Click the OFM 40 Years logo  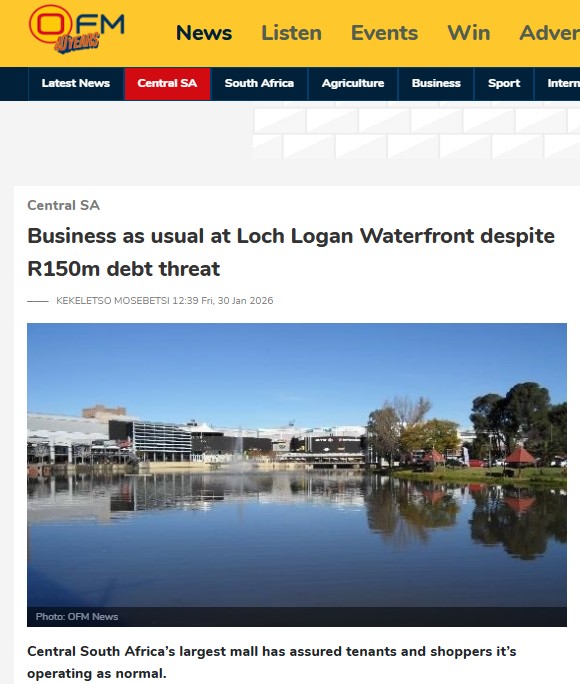pyautogui.click(x=77, y=29)
